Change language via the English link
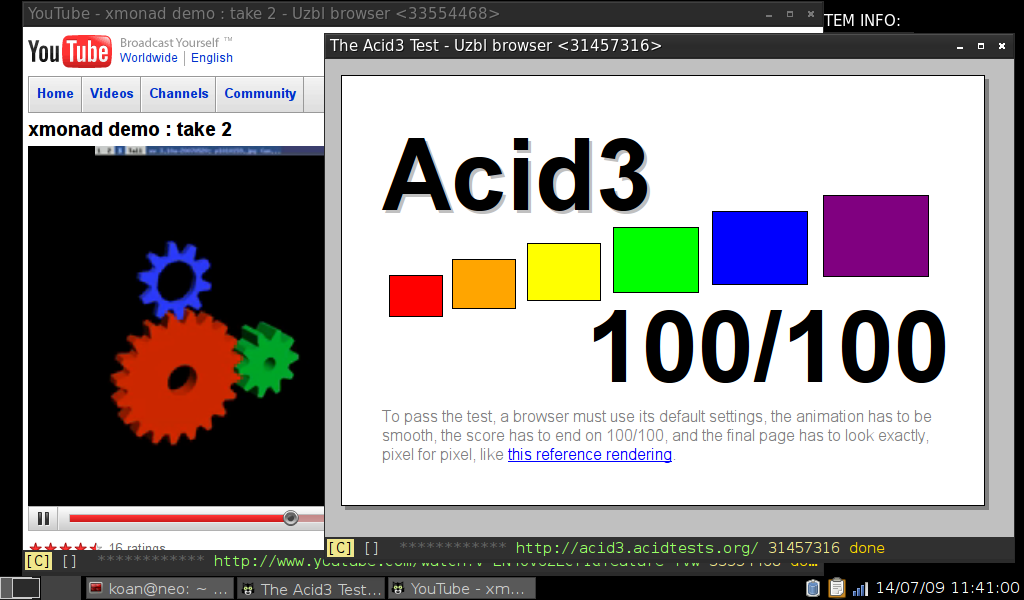1024x600 pixels. click(212, 58)
